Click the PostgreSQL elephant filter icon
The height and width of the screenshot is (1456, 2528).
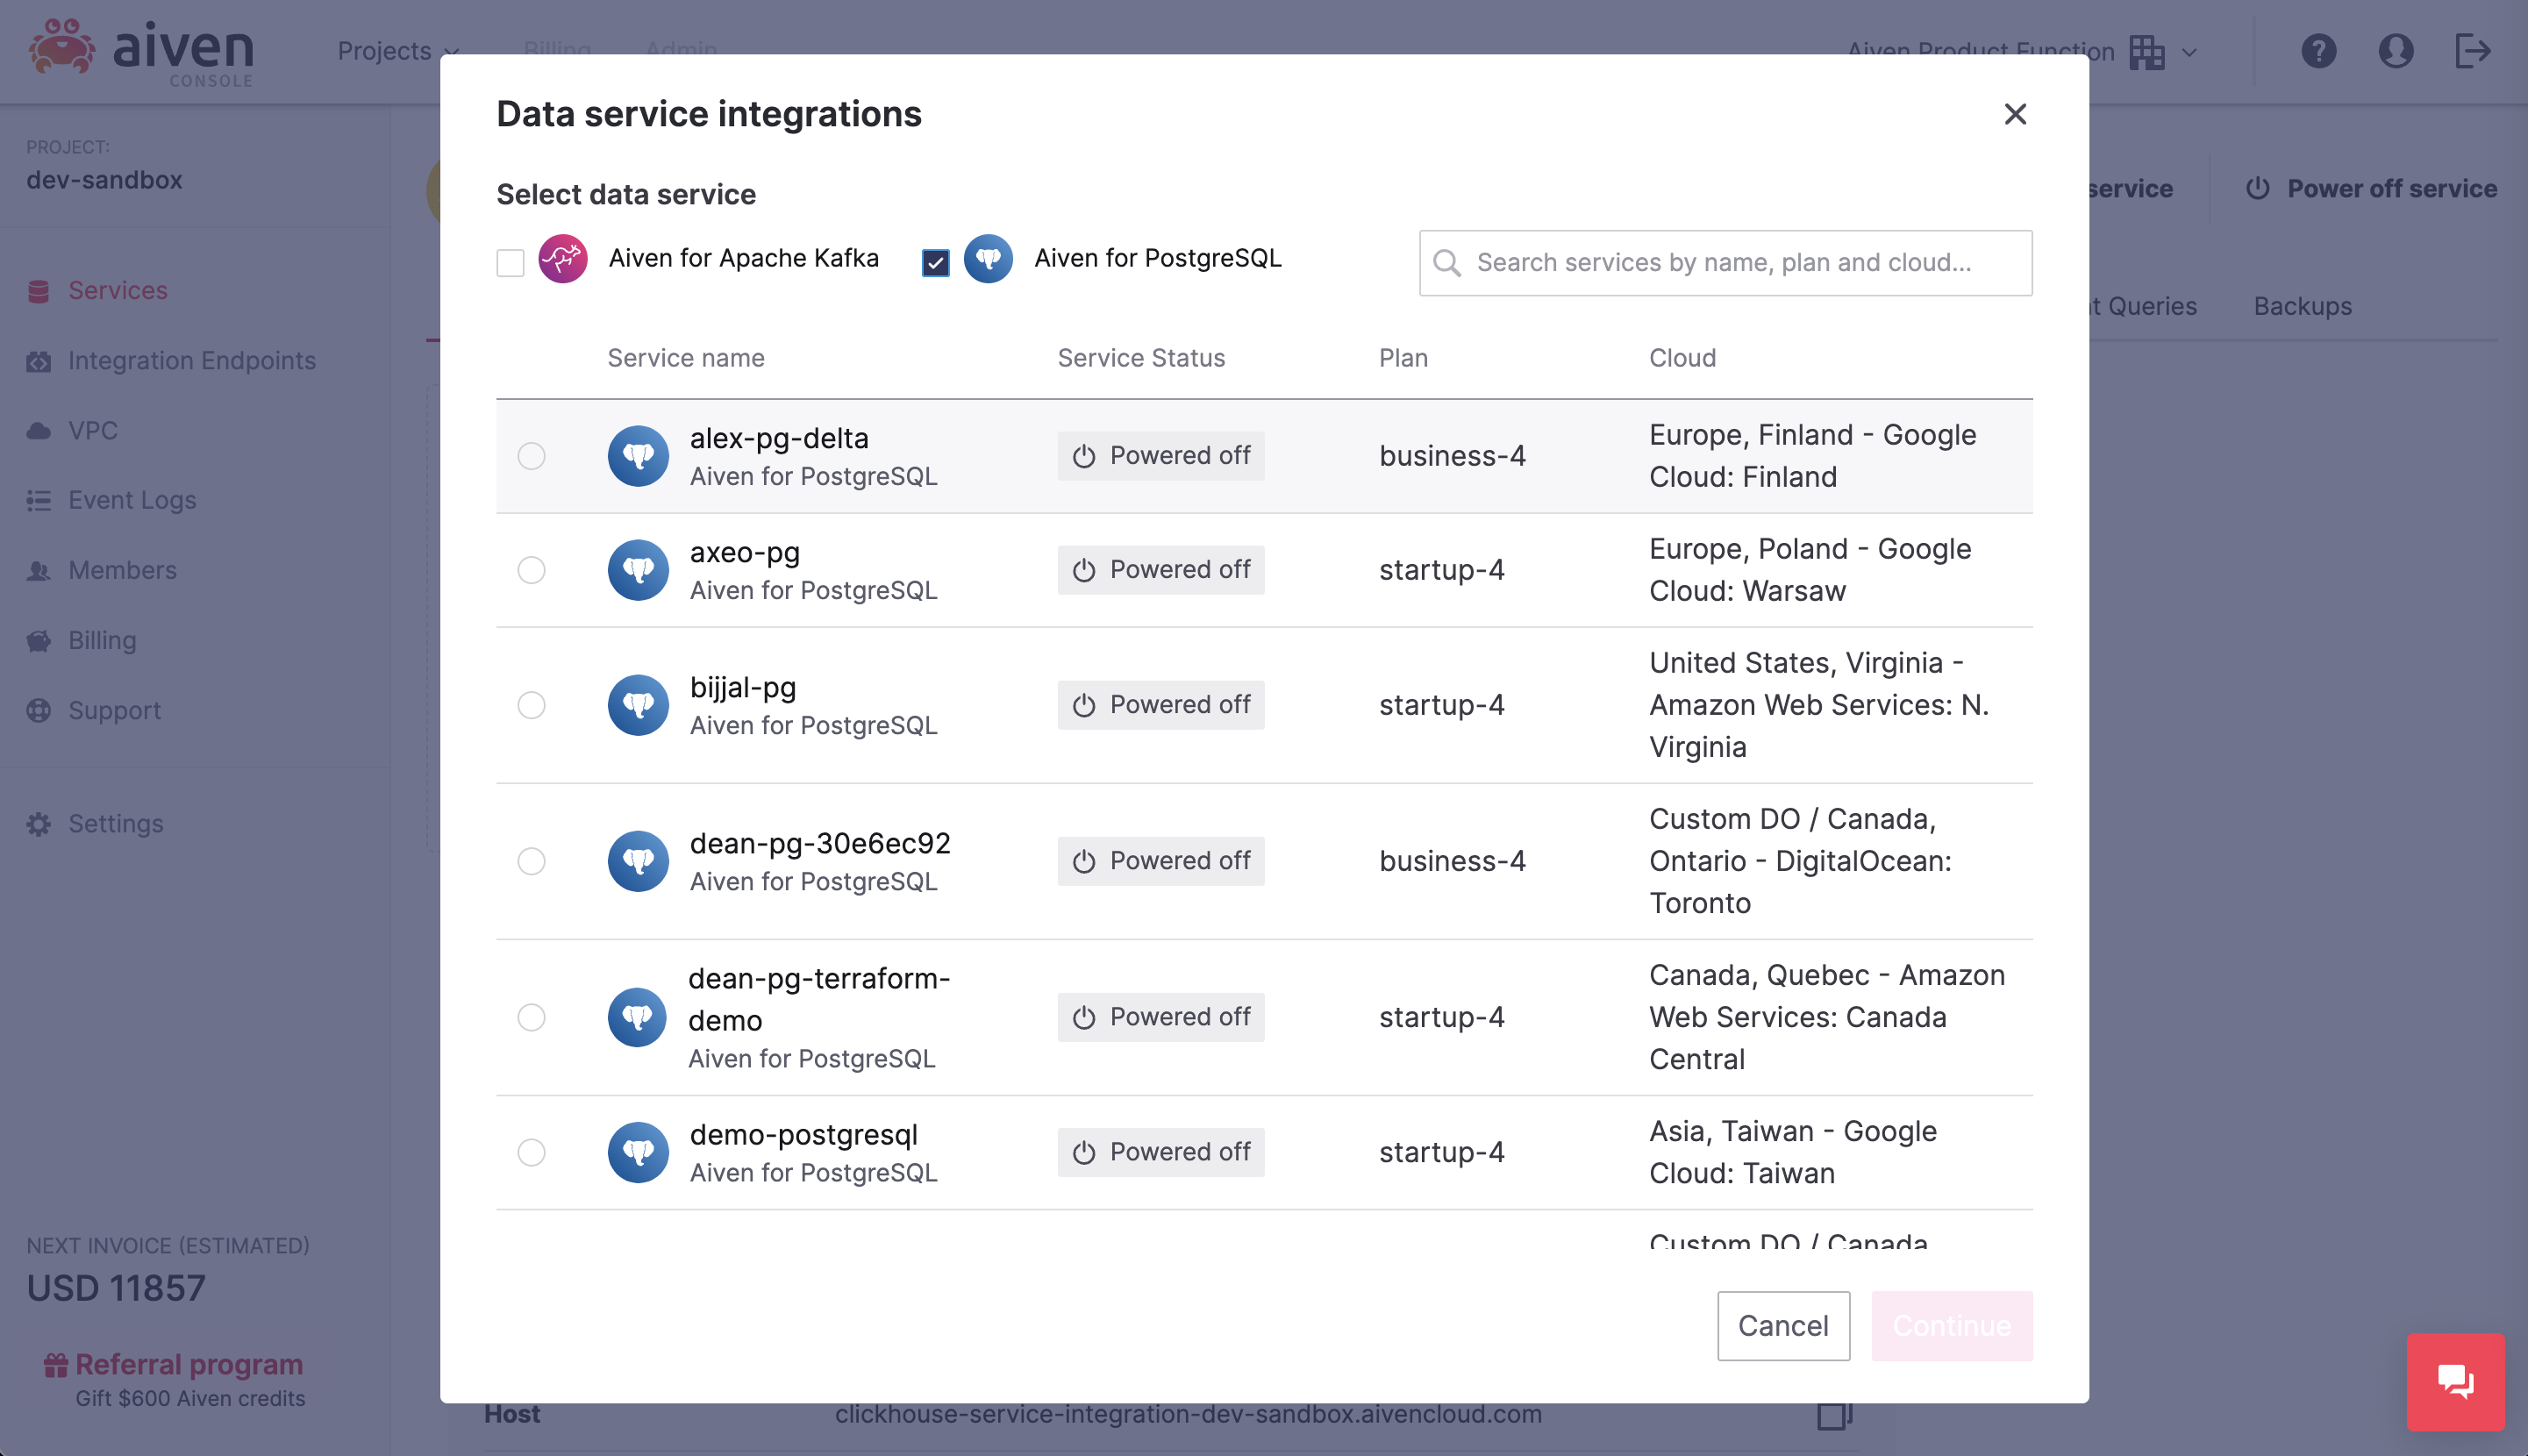(x=988, y=259)
